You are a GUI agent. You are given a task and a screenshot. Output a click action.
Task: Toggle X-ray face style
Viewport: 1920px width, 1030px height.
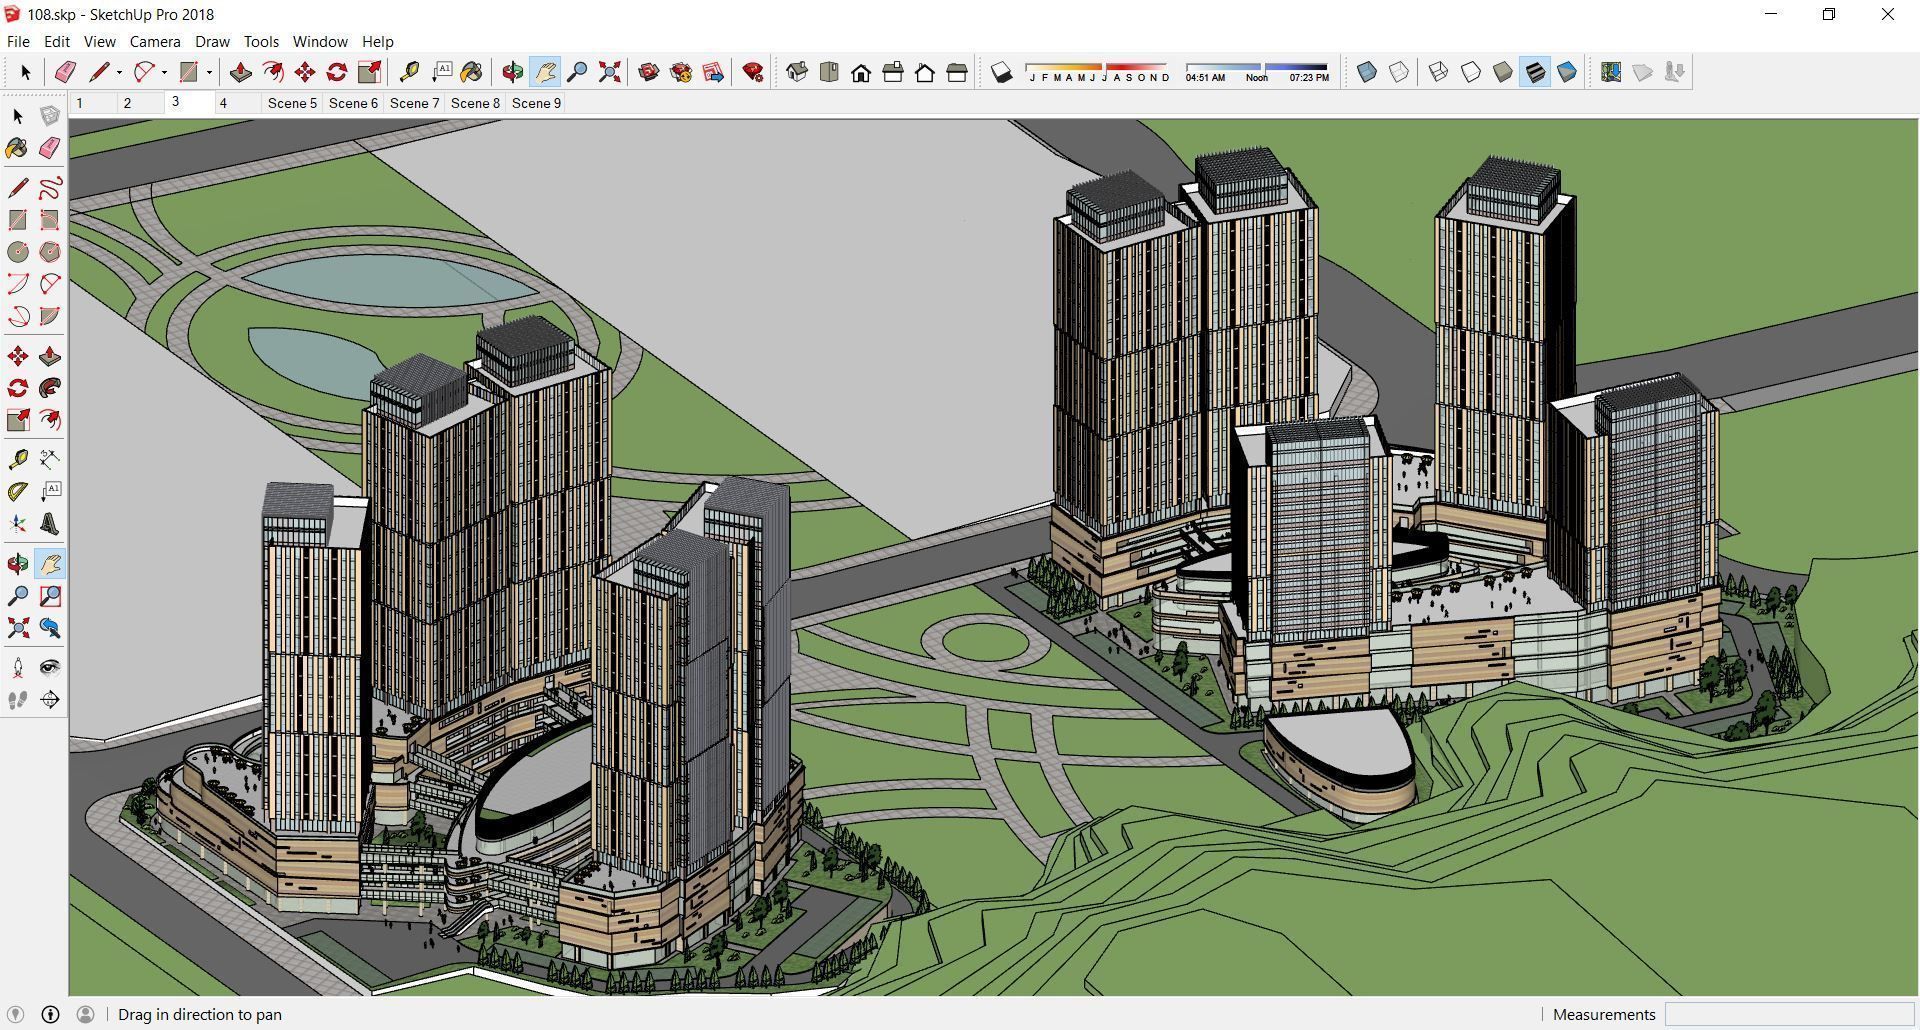point(1367,72)
